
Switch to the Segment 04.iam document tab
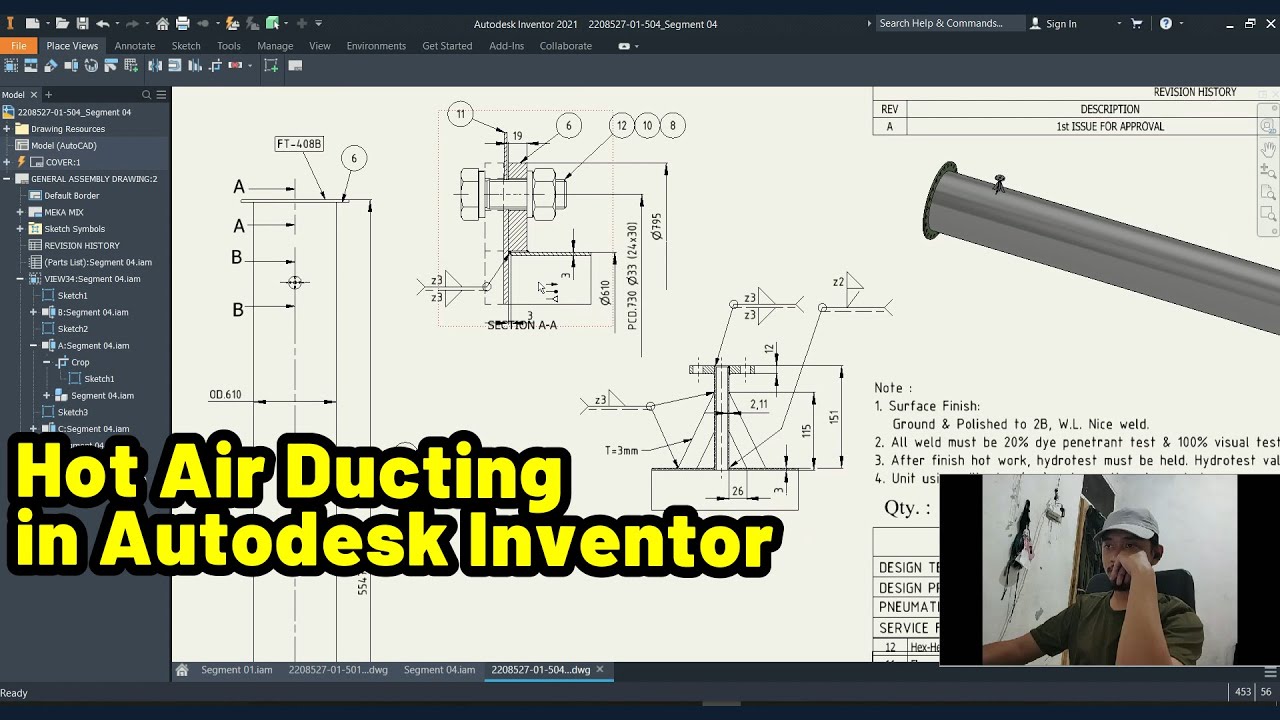tap(439, 670)
